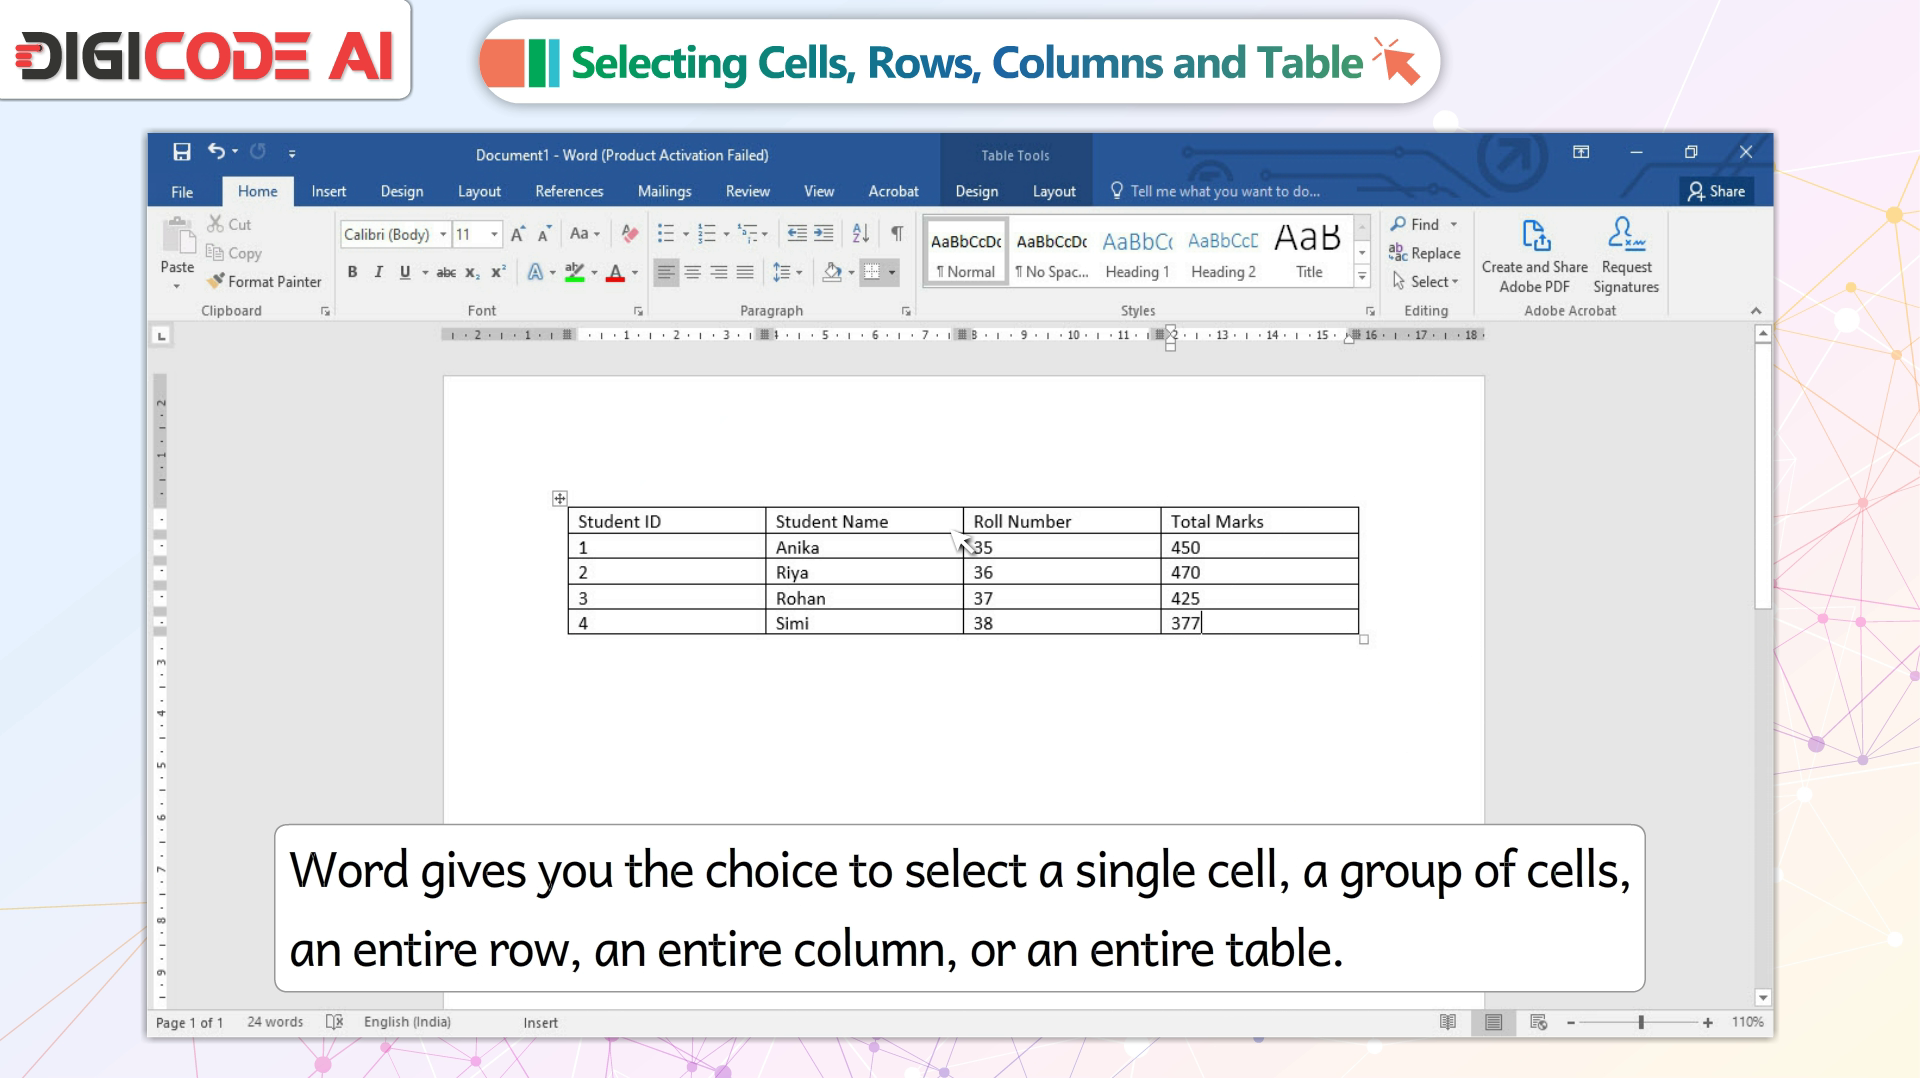The image size is (1920, 1078).
Task: Click the zoom slider handle
Action: (x=1641, y=1022)
